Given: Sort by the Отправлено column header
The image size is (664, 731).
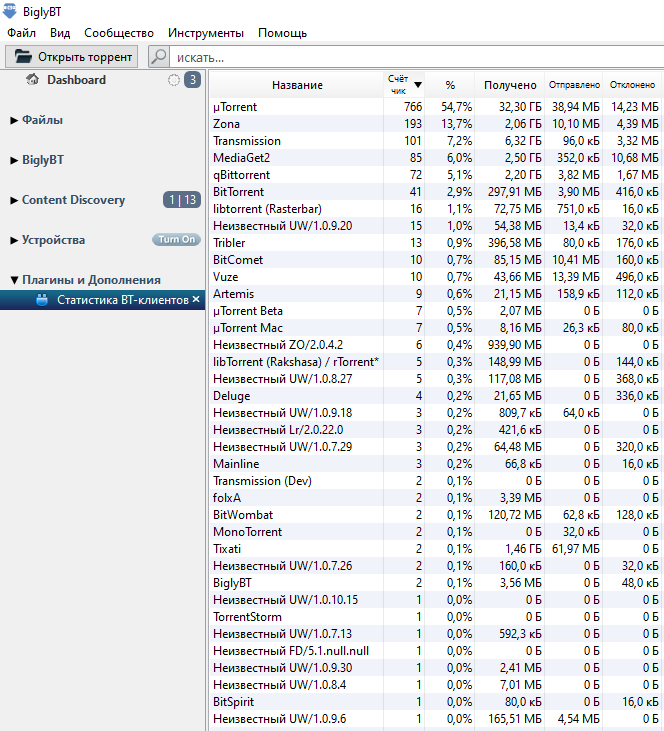Looking at the screenshot, I should (574, 85).
